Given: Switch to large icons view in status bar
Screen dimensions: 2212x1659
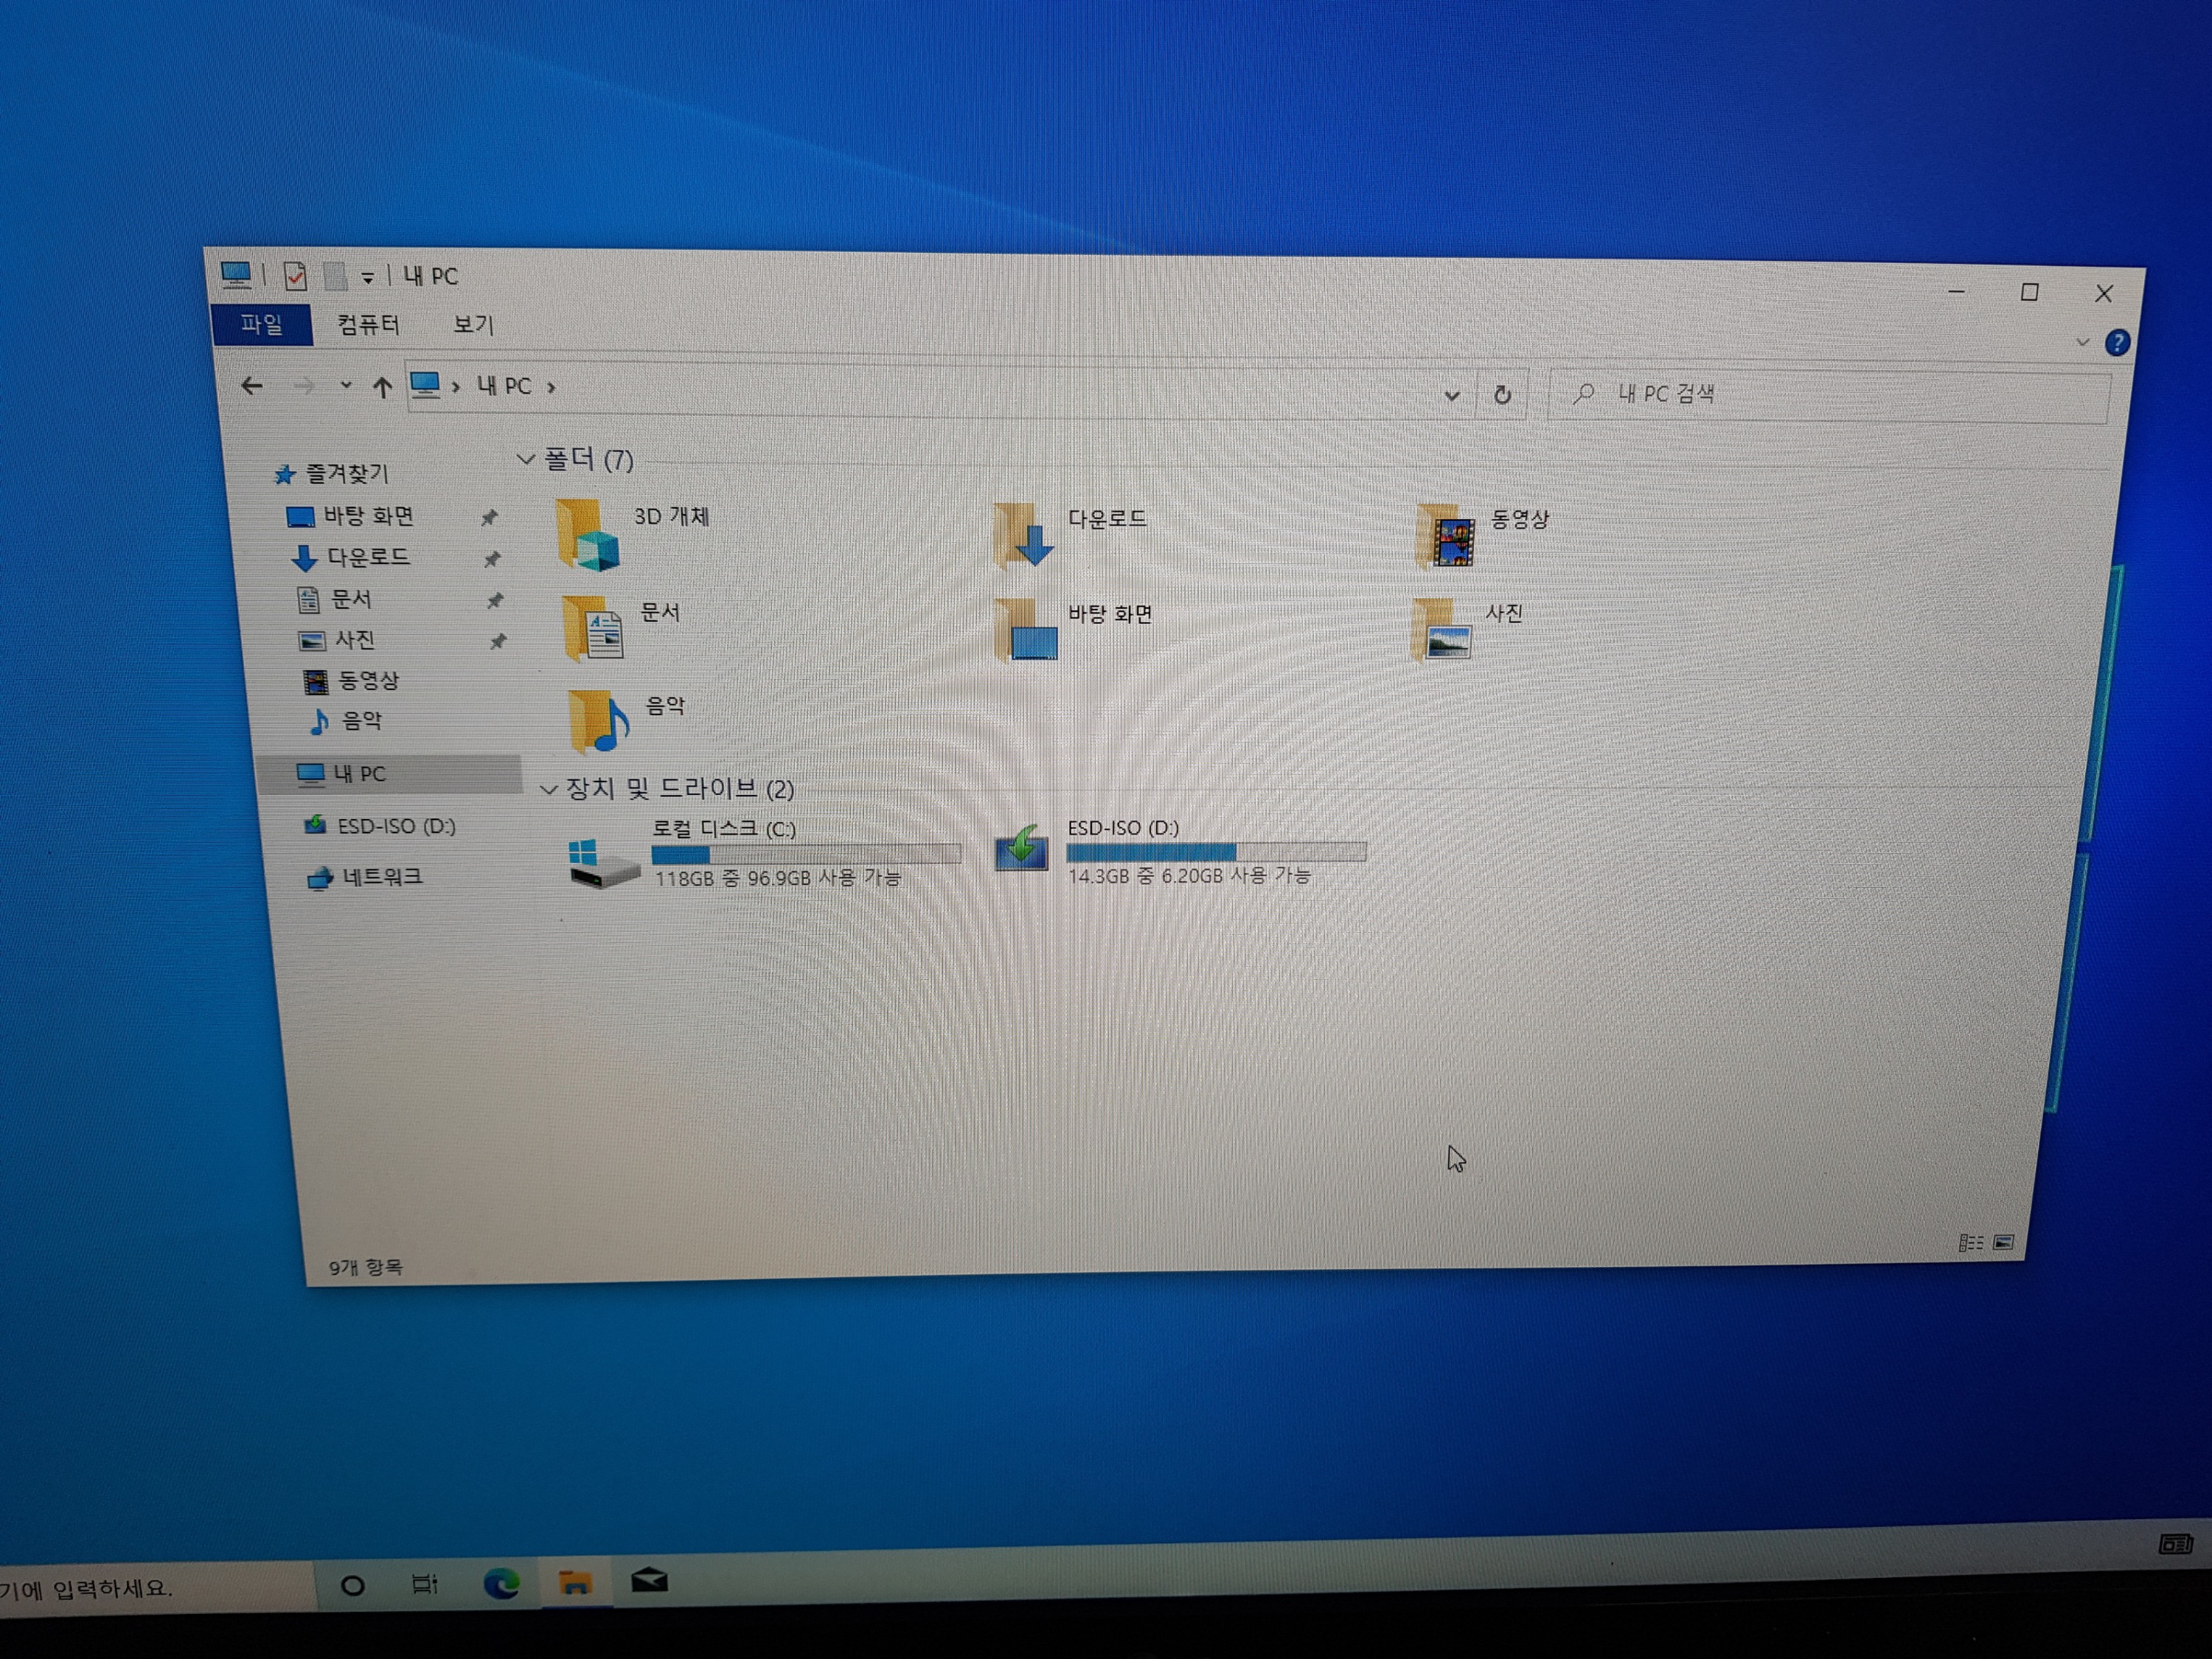Looking at the screenshot, I should (2004, 1242).
